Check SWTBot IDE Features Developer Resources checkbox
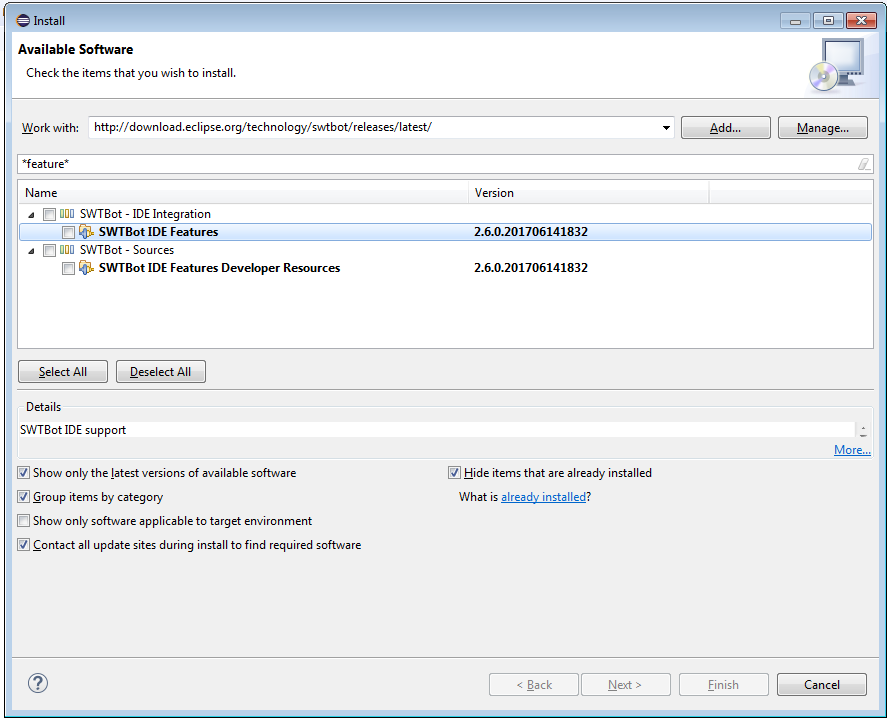 click(68, 269)
